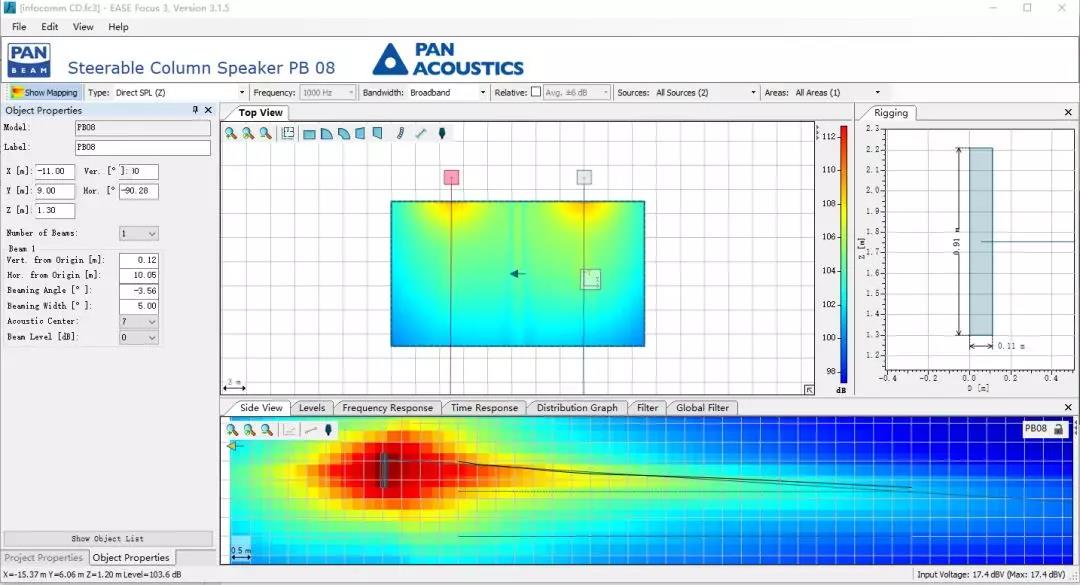The height and width of the screenshot is (585, 1080).
Task: Select the ring sector area tool
Action: (x=344, y=134)
